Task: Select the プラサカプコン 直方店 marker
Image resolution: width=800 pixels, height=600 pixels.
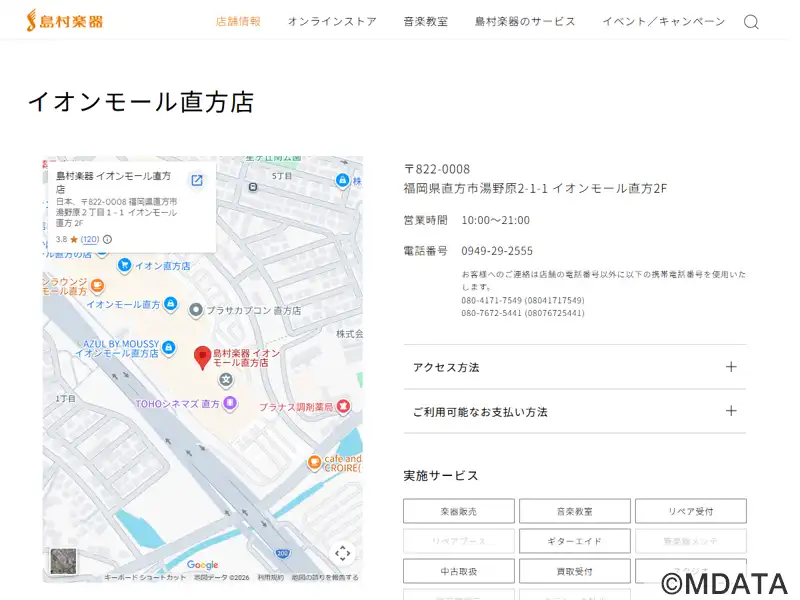Action: tap(196, 310)
